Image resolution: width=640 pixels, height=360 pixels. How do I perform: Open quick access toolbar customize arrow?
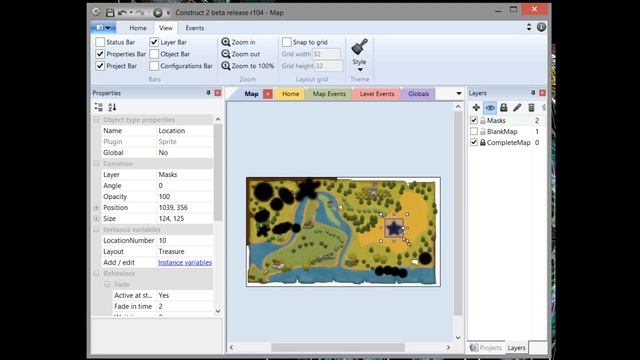[168, 13]
